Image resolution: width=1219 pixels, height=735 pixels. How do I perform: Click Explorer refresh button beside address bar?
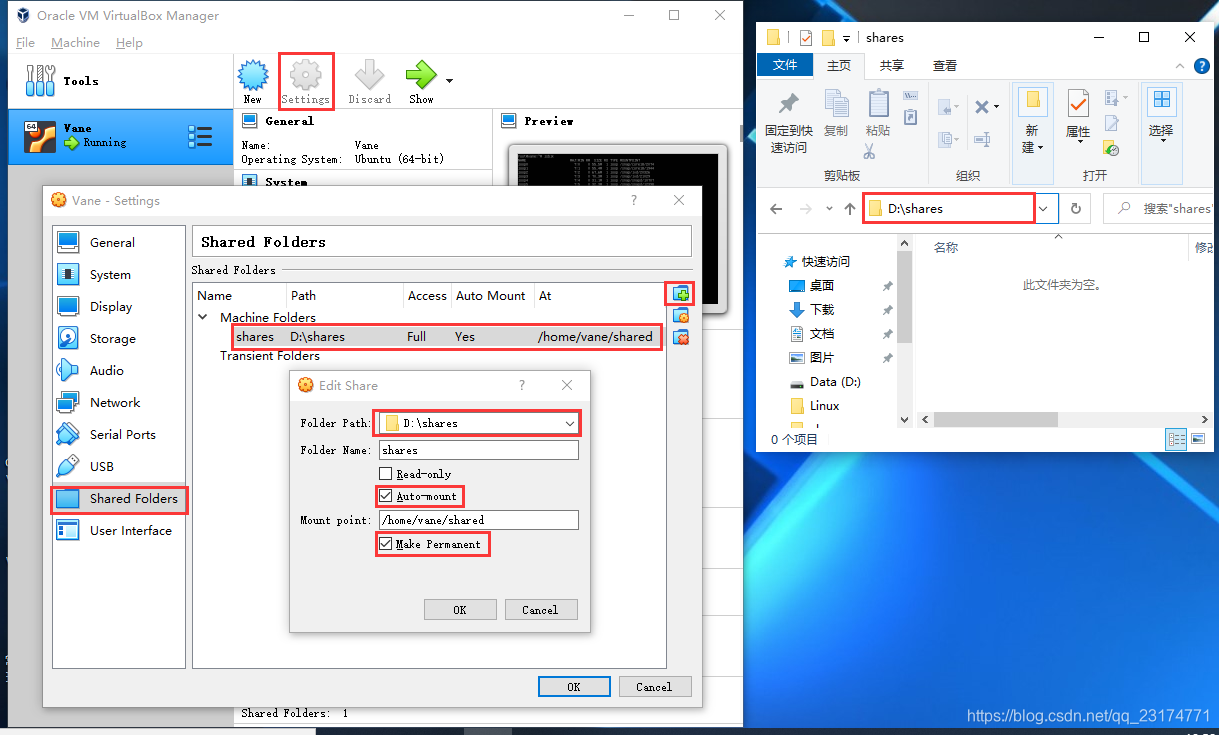point(1076,209)
